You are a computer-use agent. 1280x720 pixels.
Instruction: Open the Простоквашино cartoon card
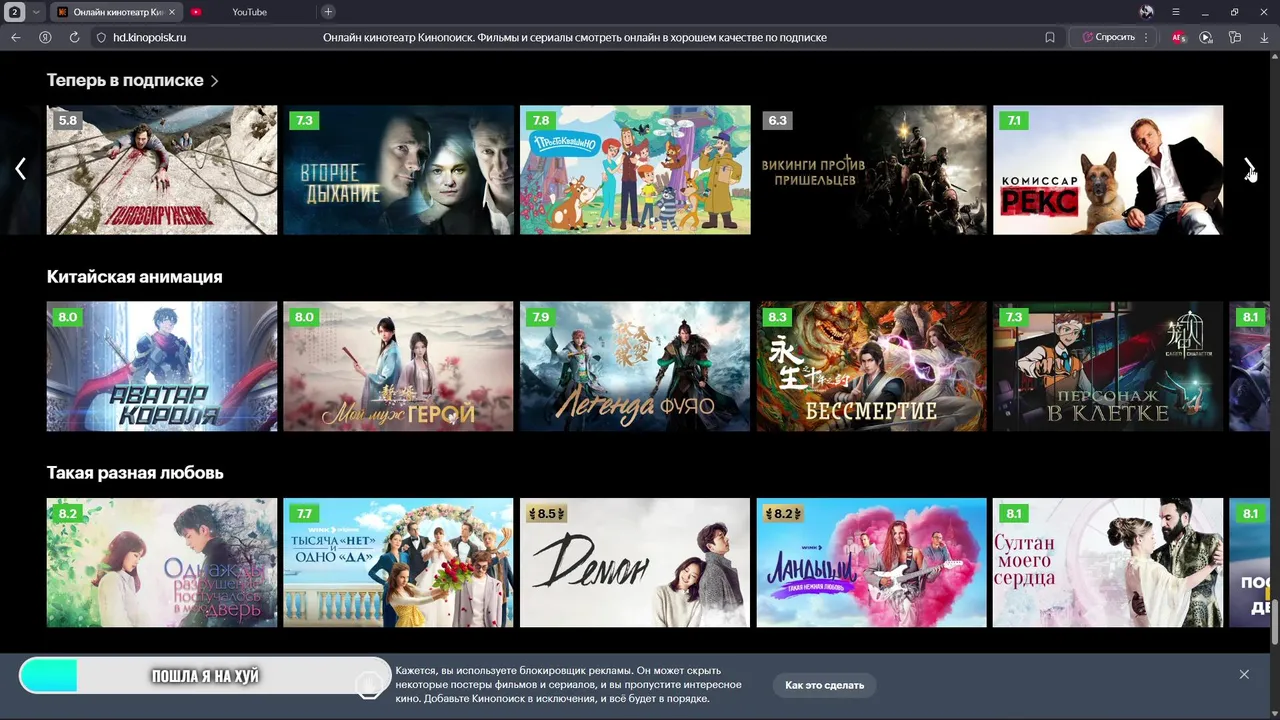tap(635, 170)
